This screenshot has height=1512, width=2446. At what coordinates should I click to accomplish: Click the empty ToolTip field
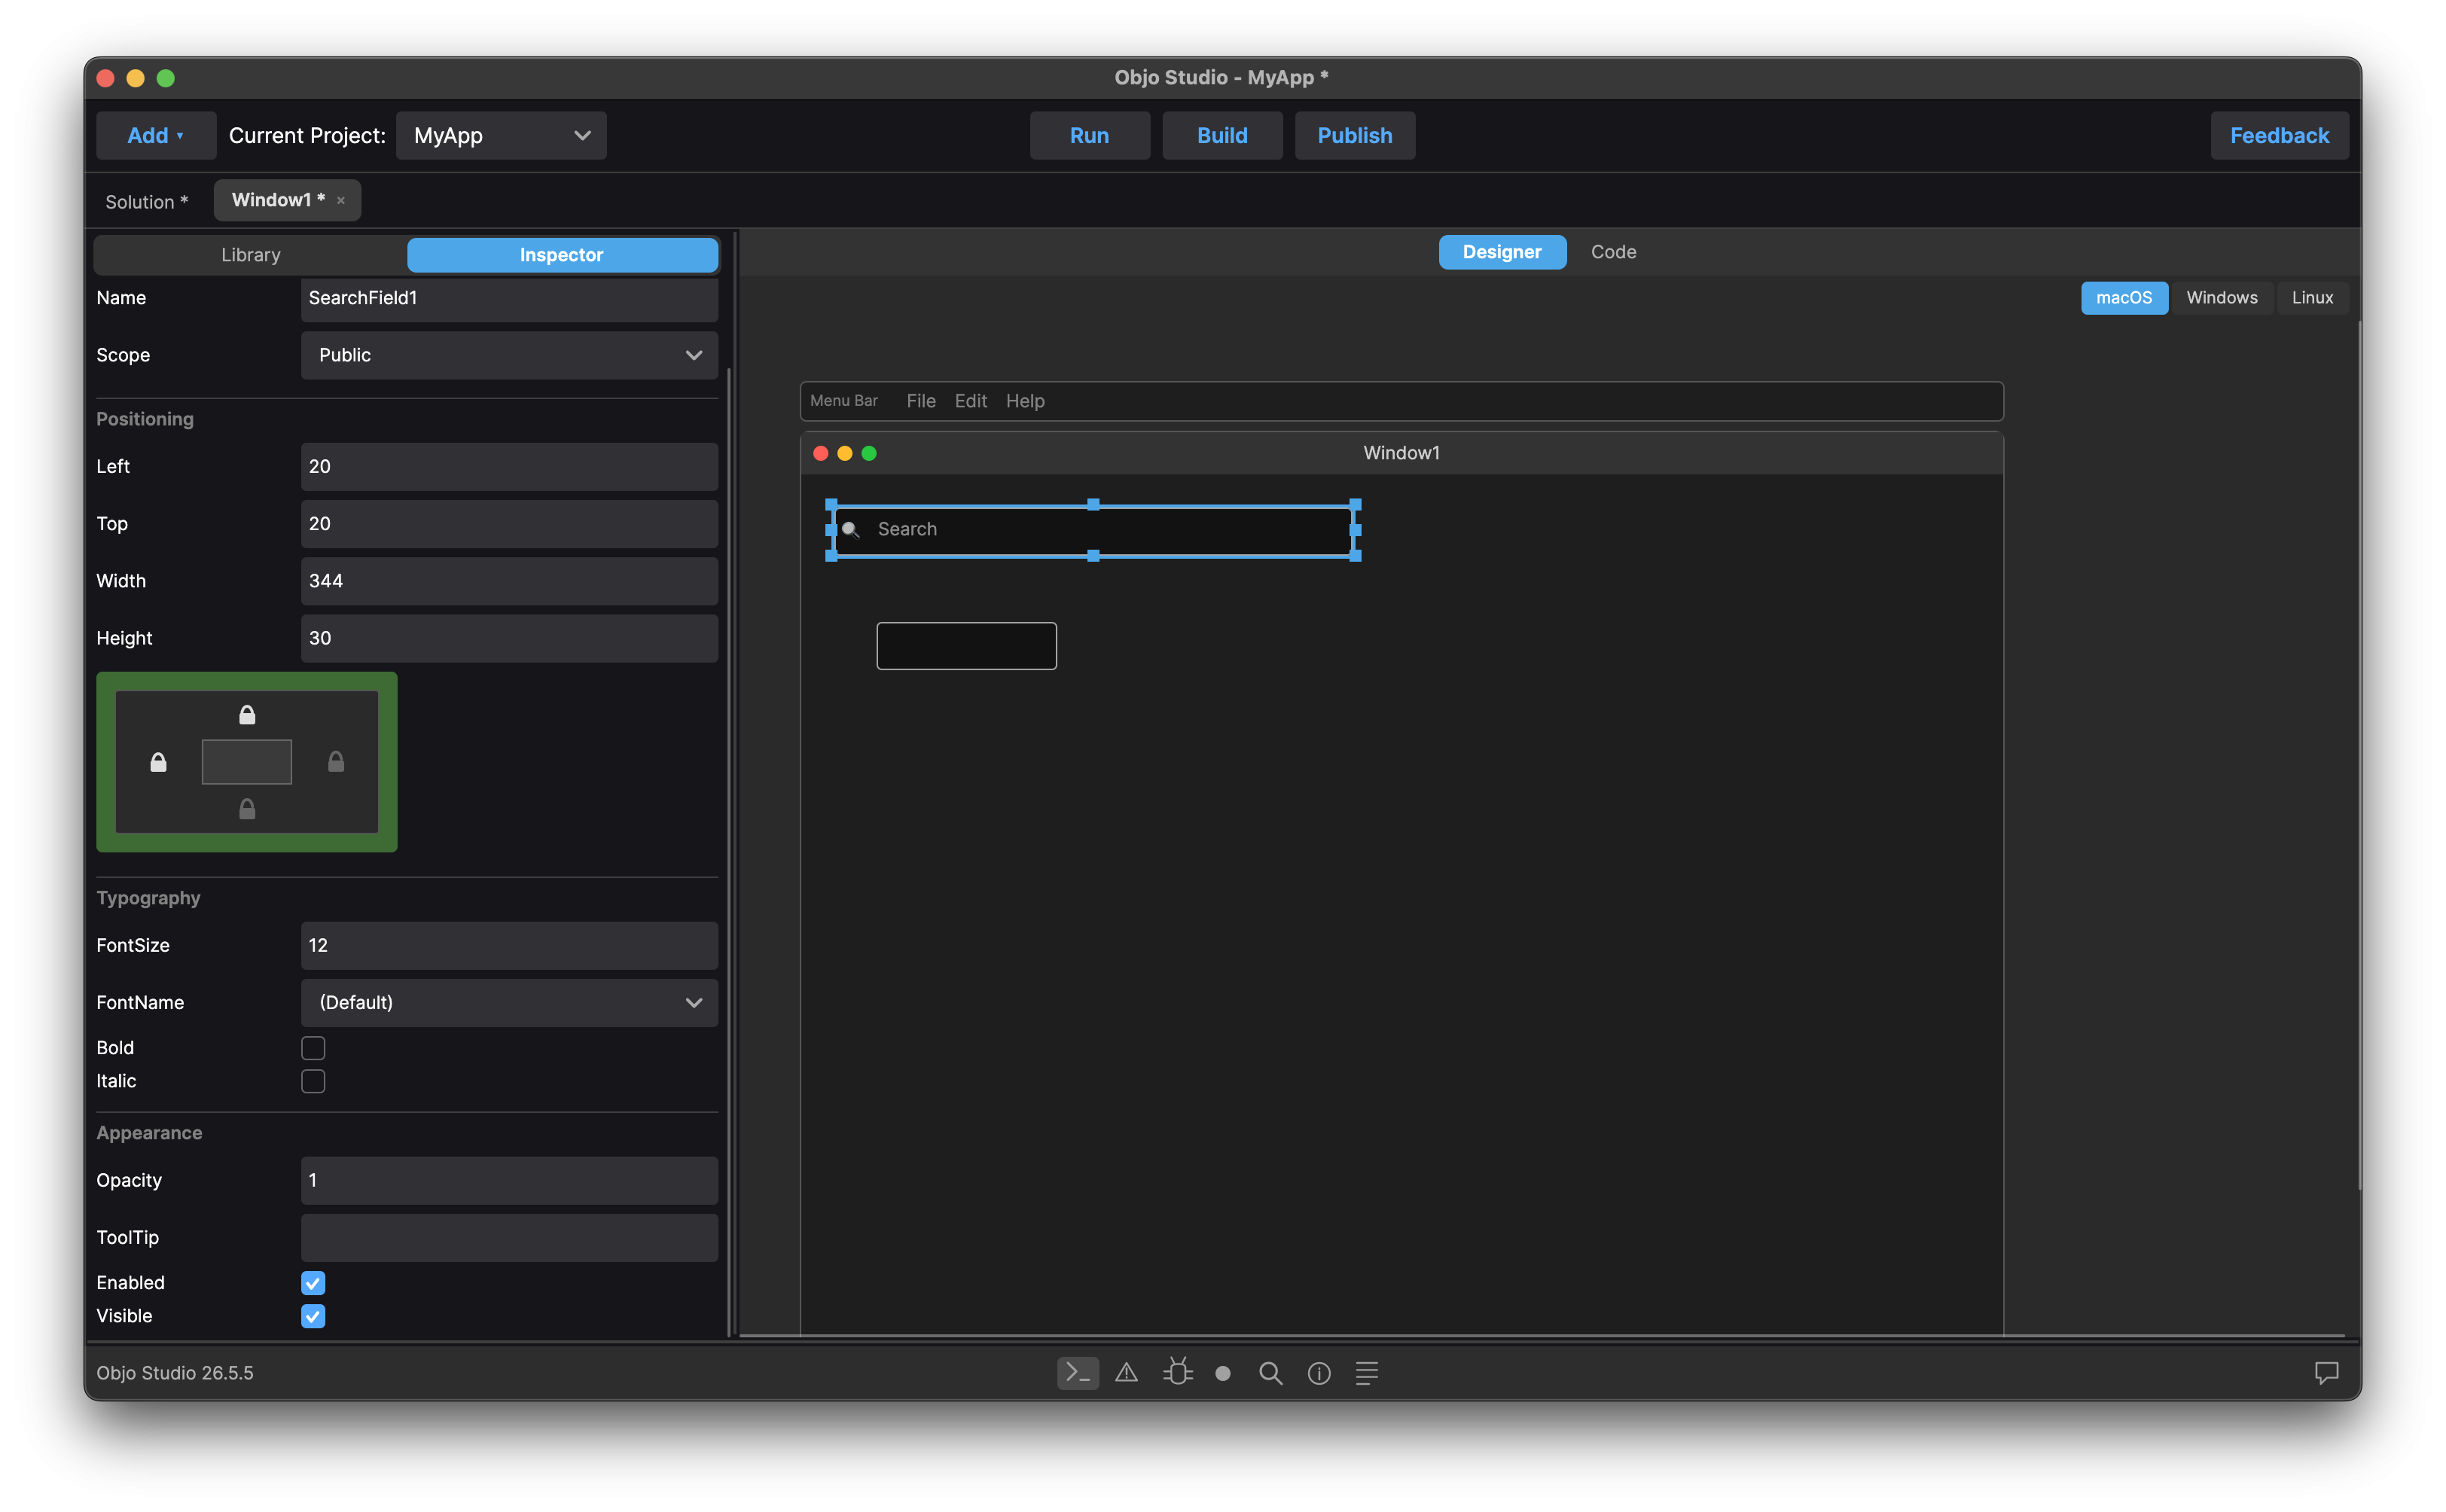[509, 1237]
